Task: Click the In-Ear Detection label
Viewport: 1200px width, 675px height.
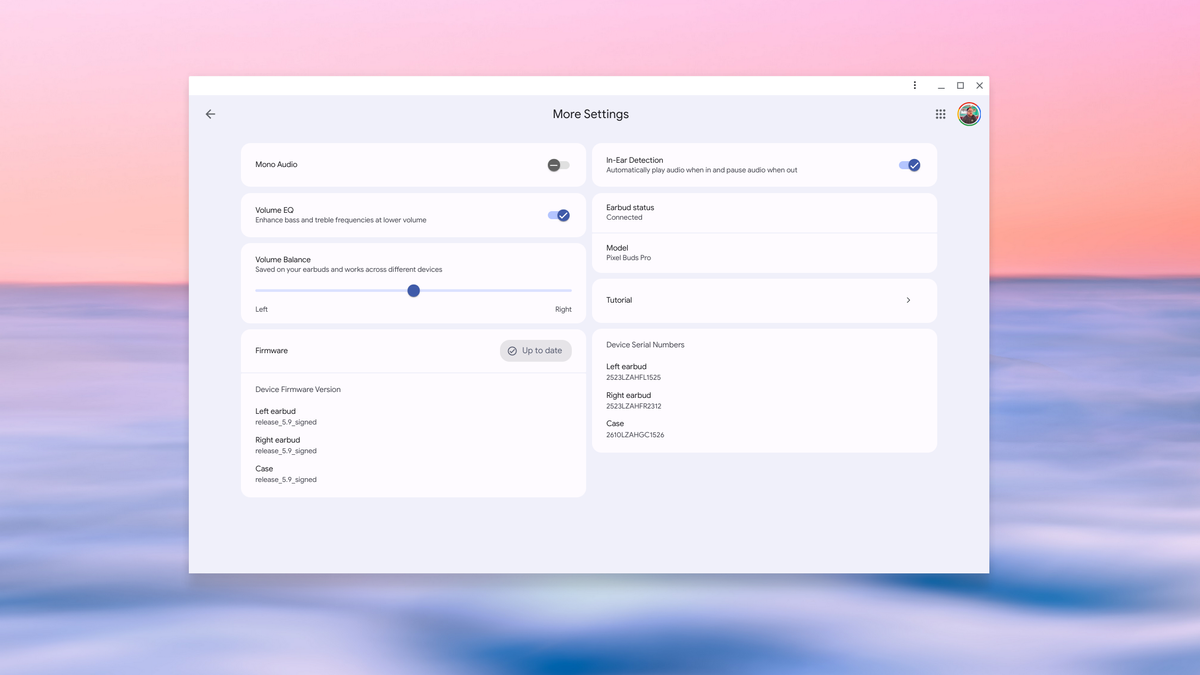Action: [635, 160]
